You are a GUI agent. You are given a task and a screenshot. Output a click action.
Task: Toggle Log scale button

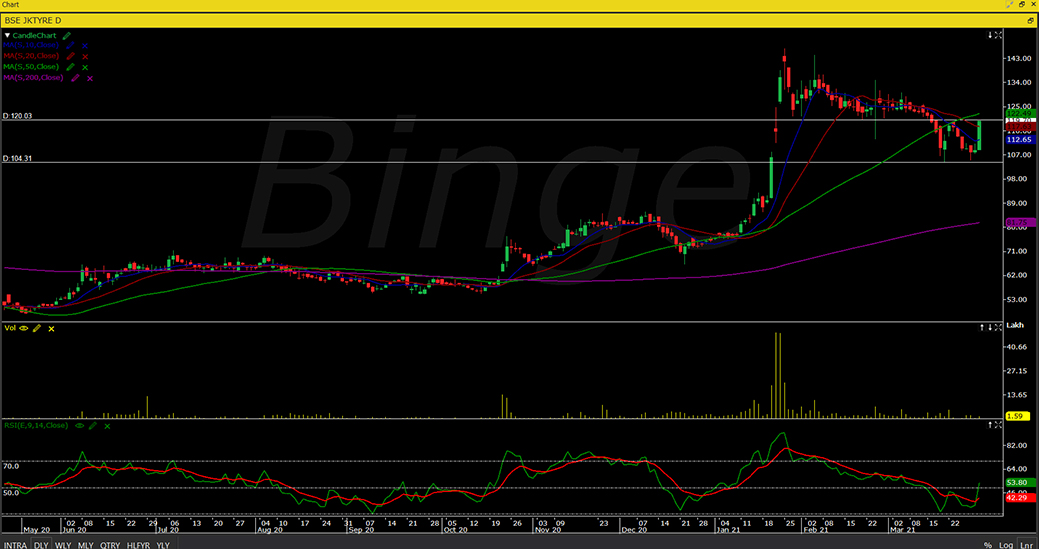[x=1007, y=544]
